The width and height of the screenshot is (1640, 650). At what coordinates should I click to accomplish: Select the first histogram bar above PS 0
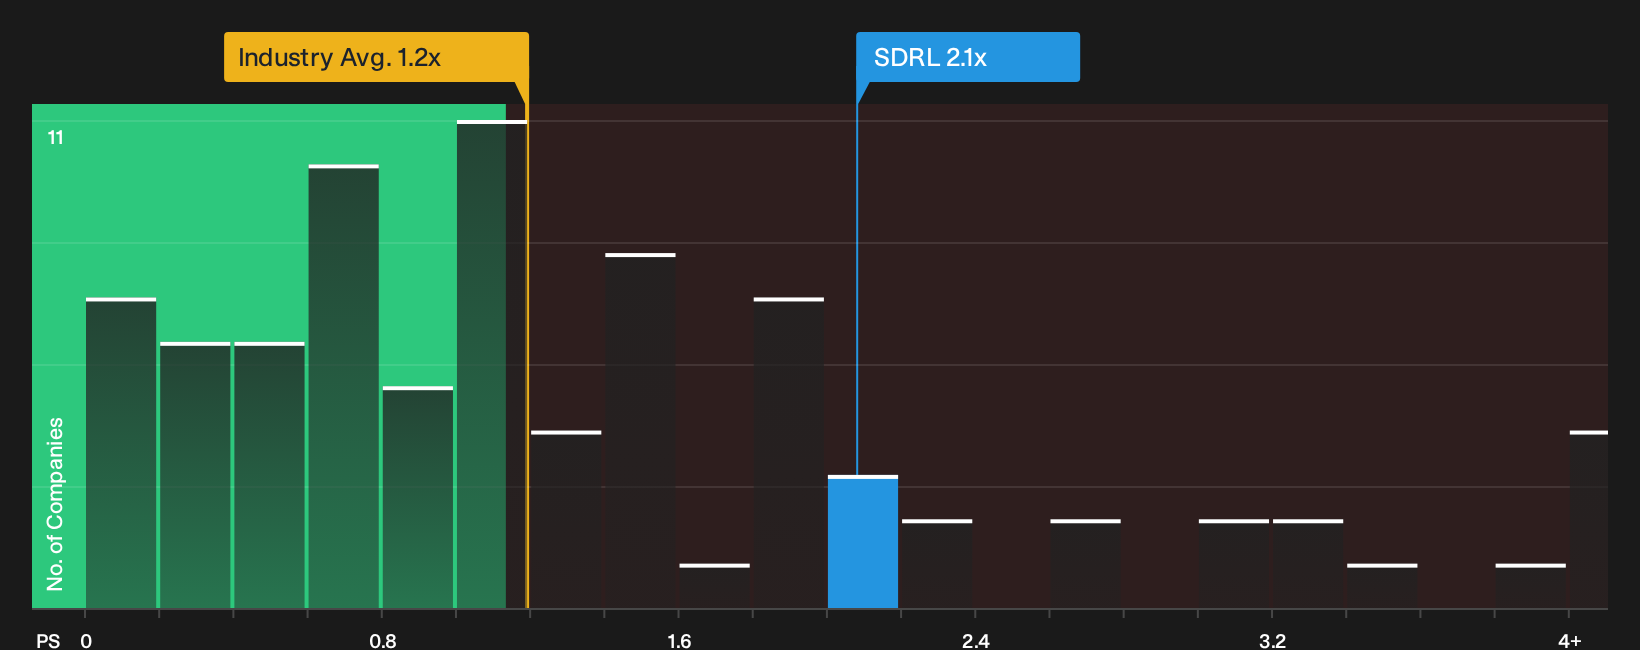pos(121,453)
